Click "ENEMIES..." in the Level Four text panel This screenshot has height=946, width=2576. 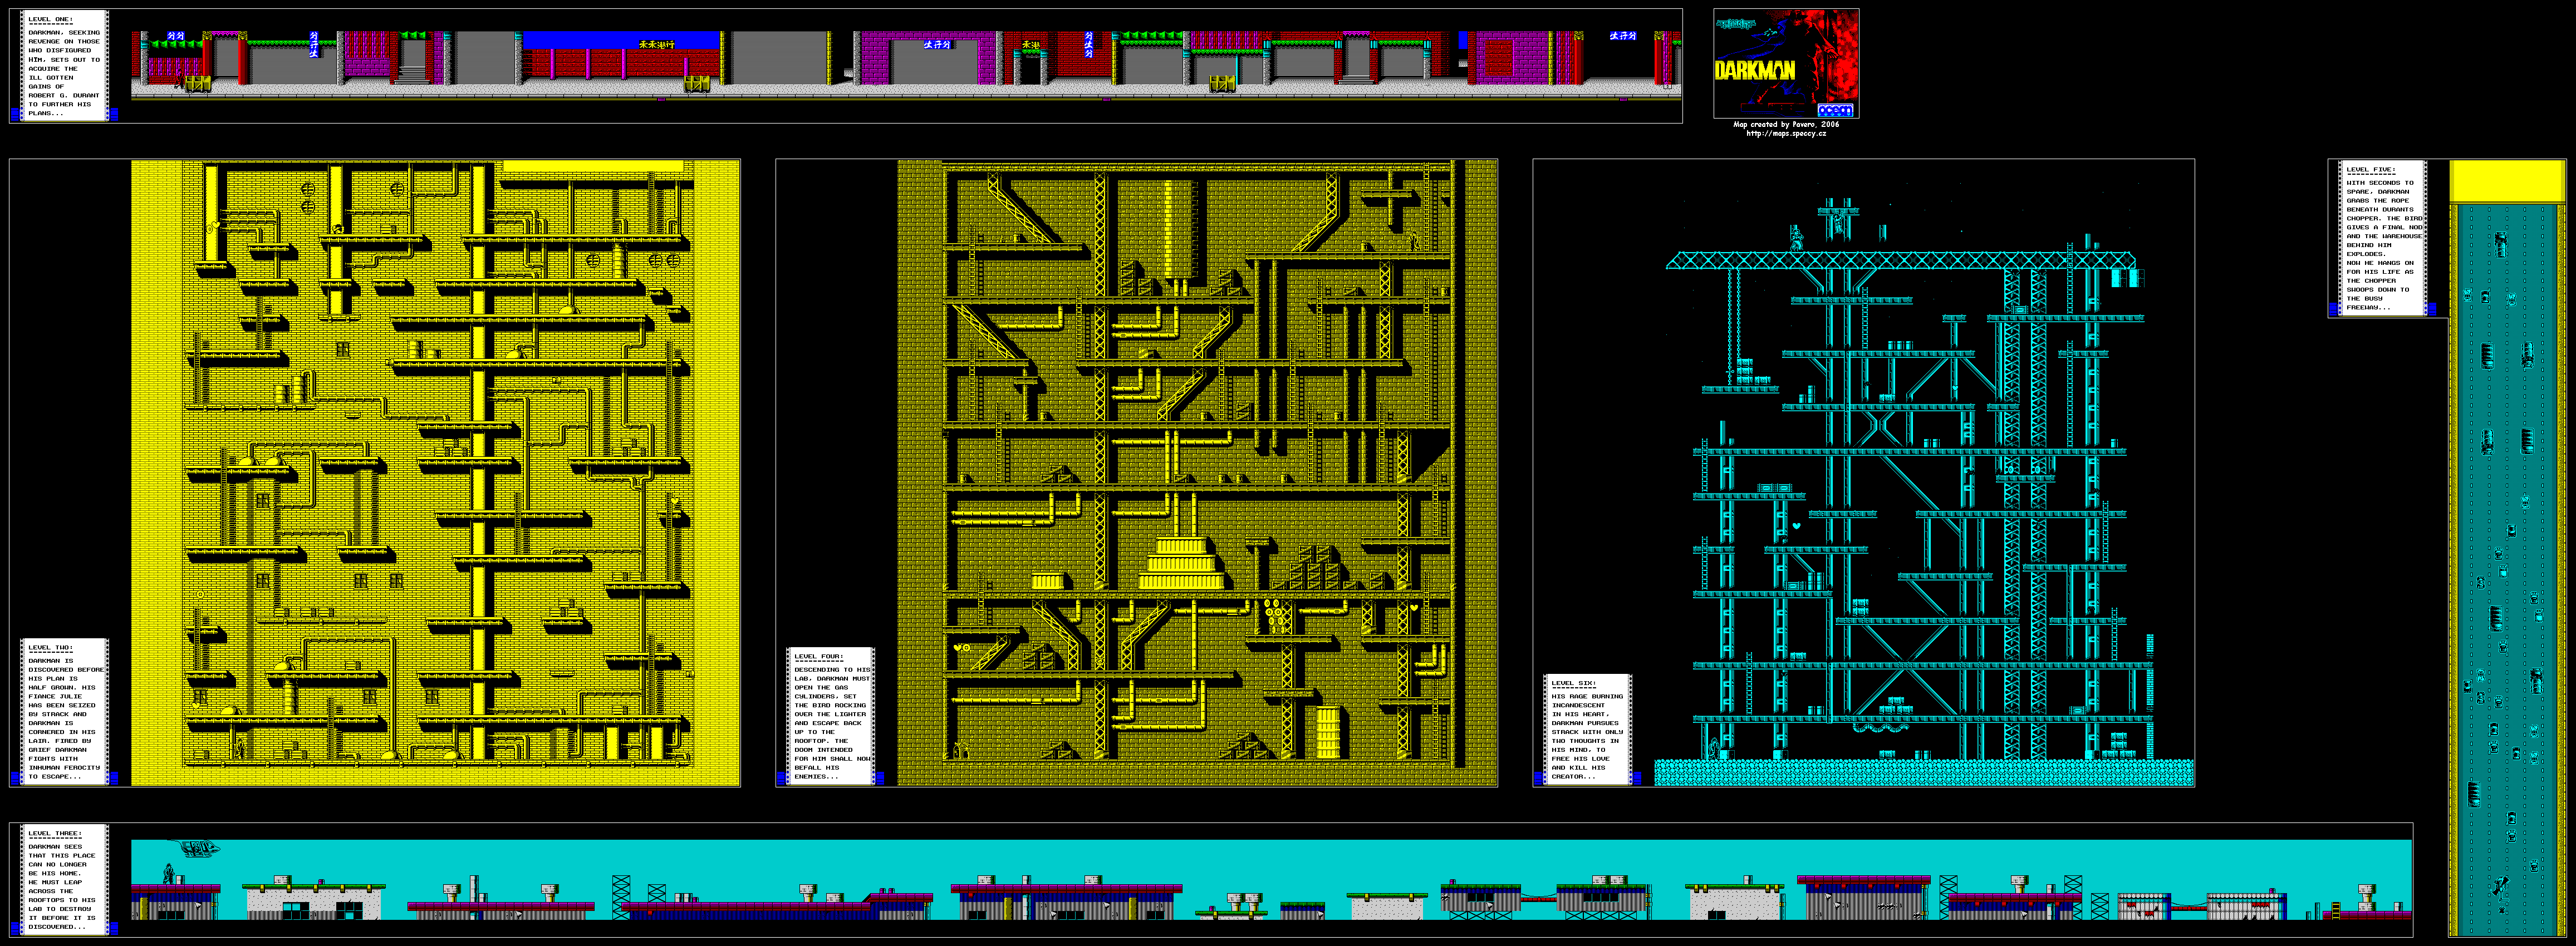coord(817,777)
